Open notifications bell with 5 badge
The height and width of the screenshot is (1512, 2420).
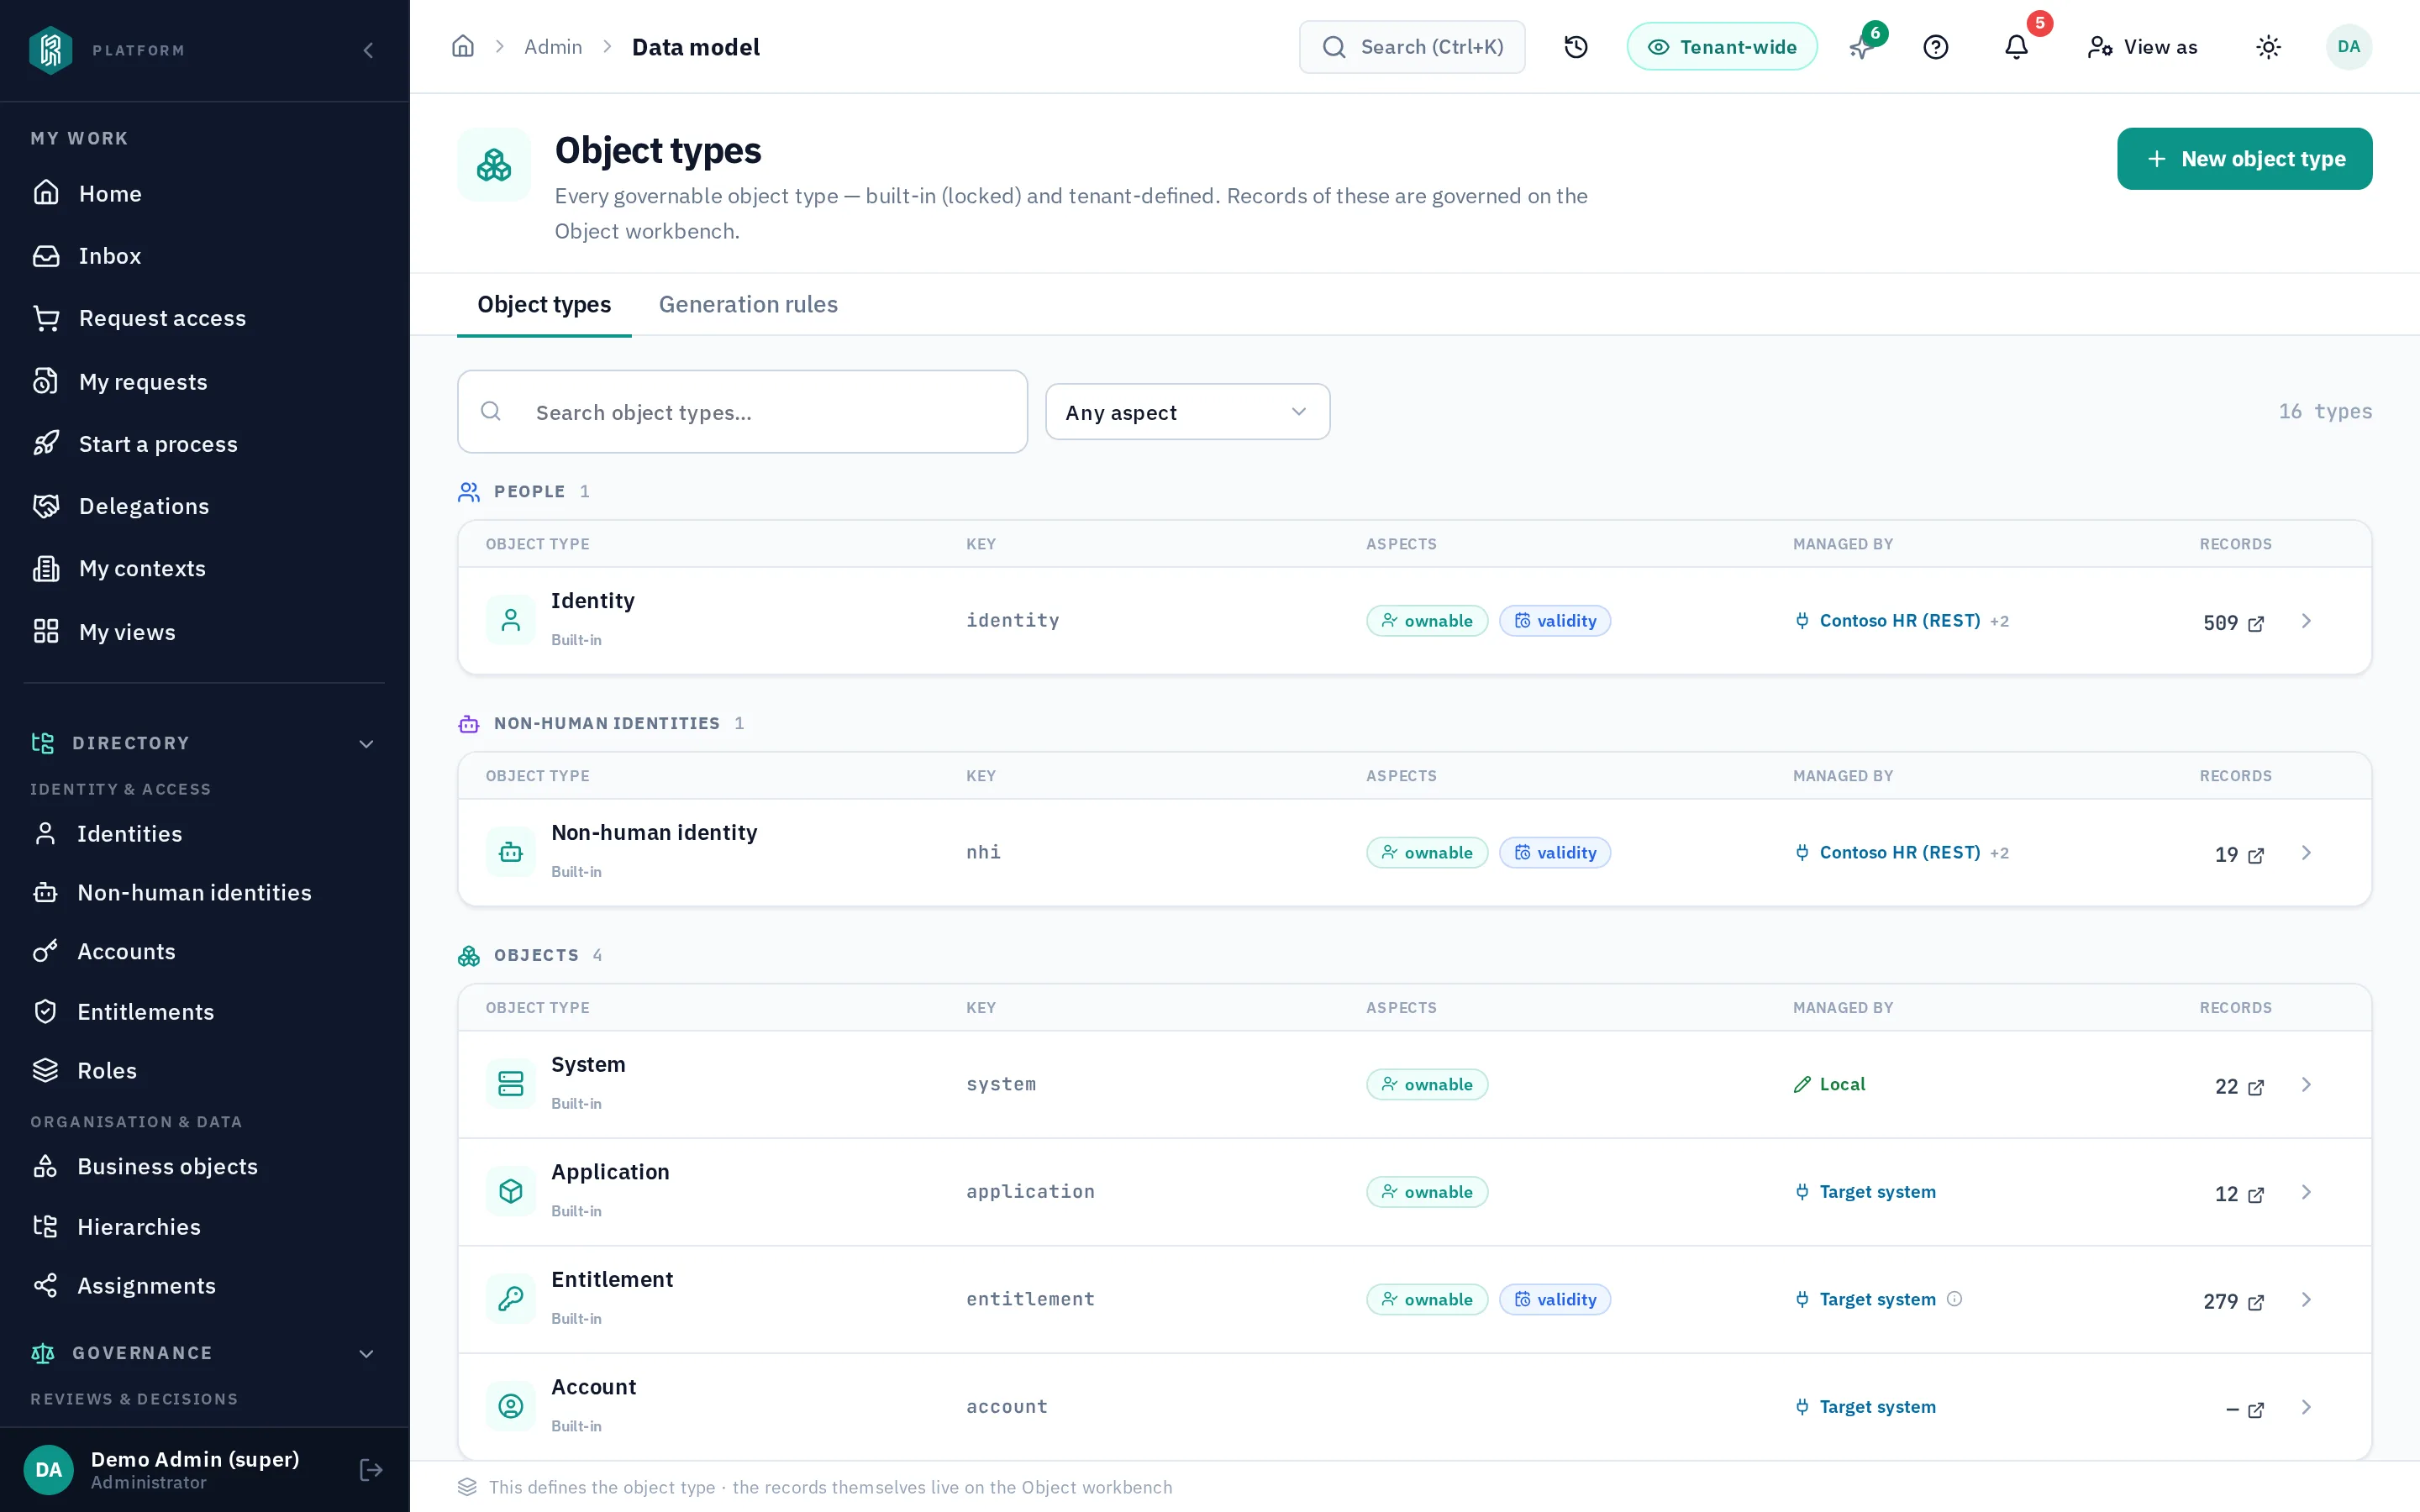[x=2016, y=47]
